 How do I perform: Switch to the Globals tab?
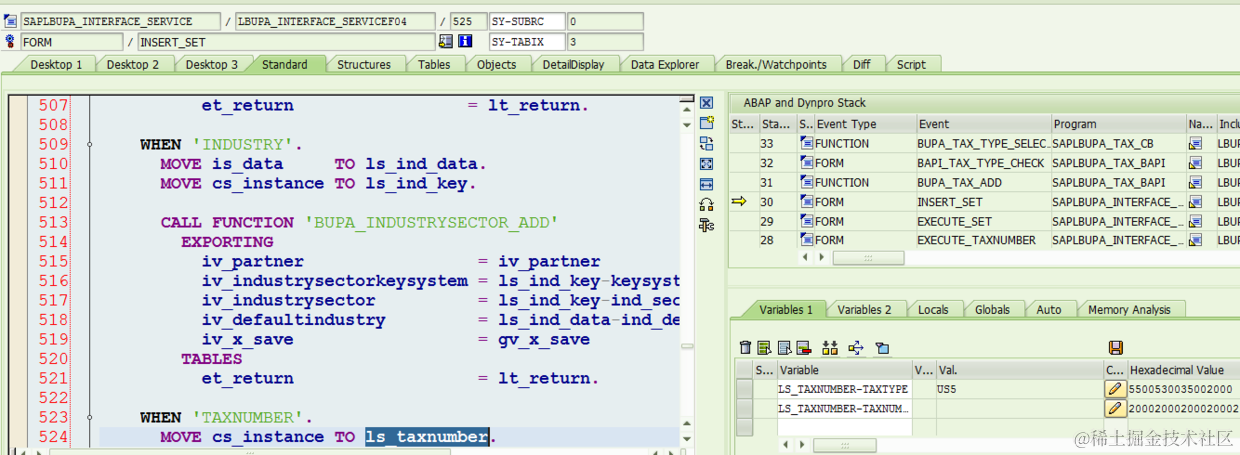tap(992, 309)
